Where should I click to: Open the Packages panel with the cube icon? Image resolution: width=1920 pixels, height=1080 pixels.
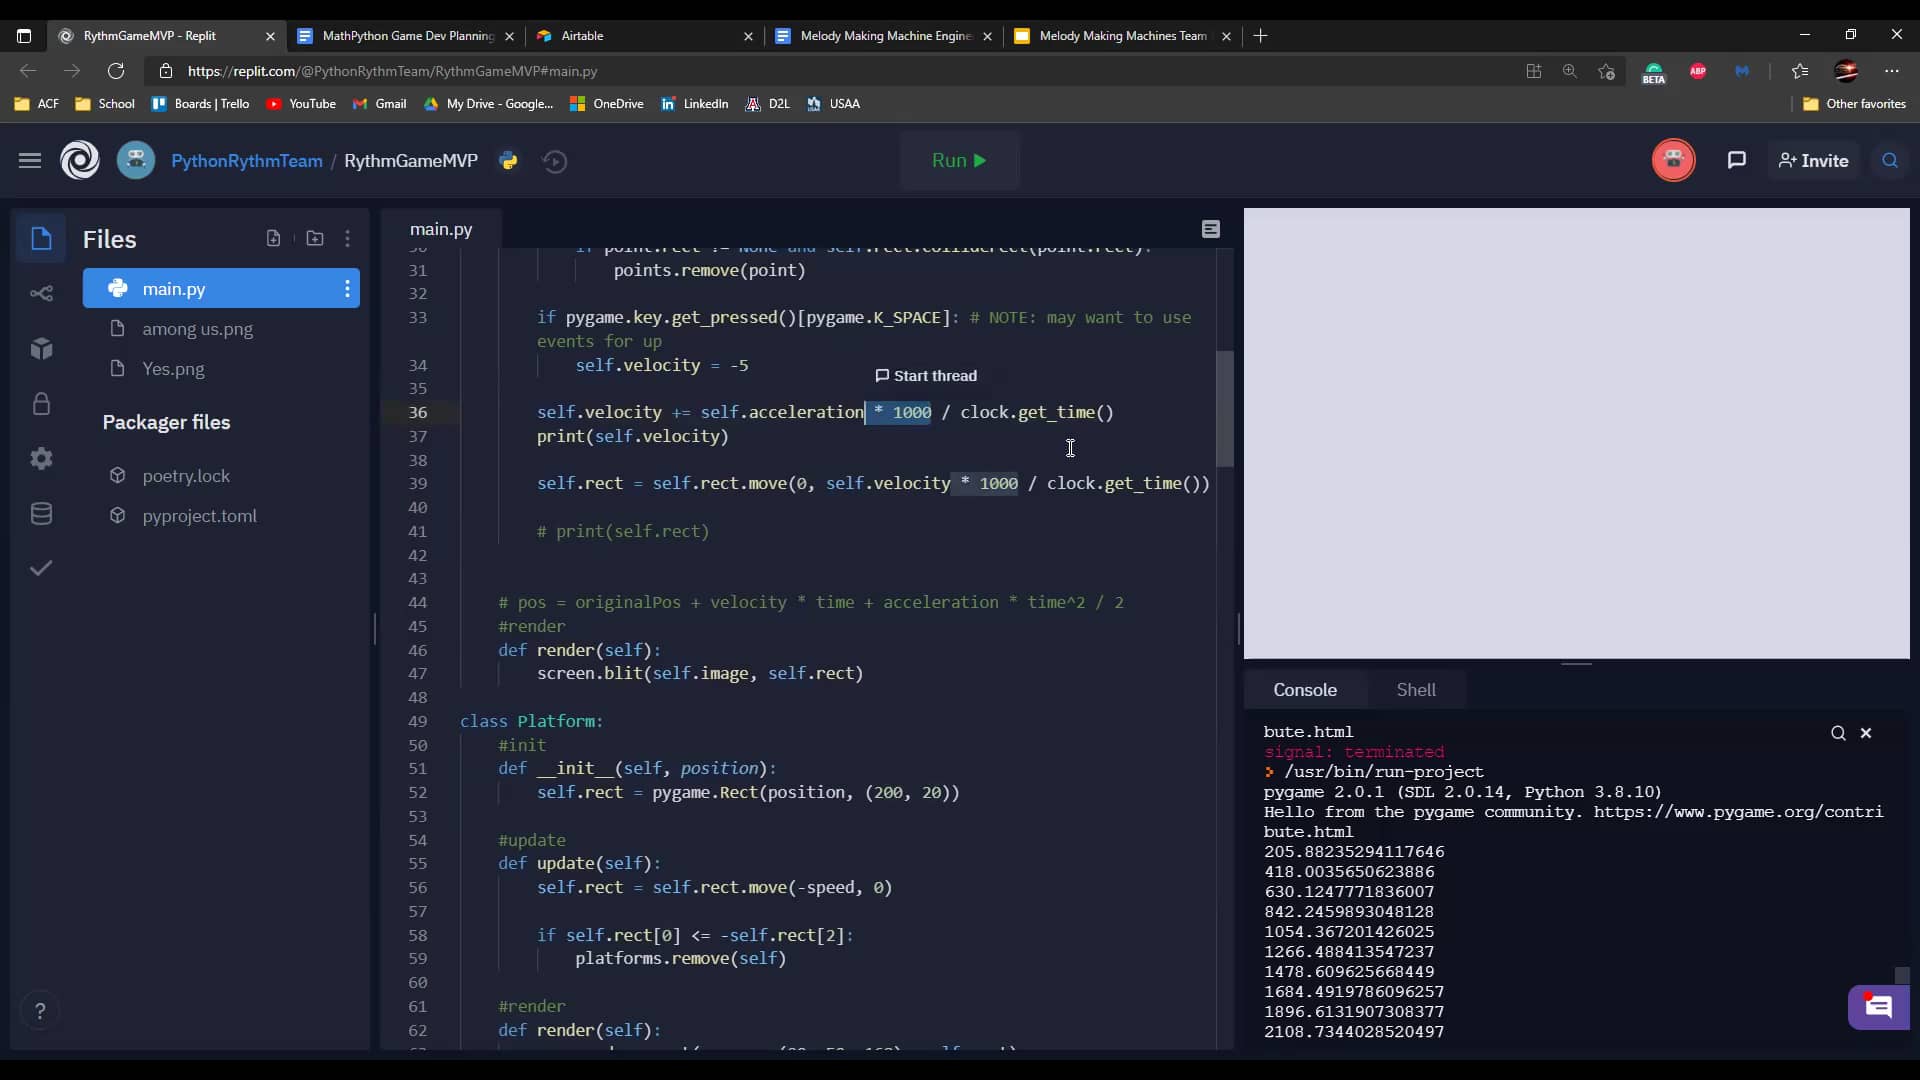pyautogui.click(x=41, y=348)
